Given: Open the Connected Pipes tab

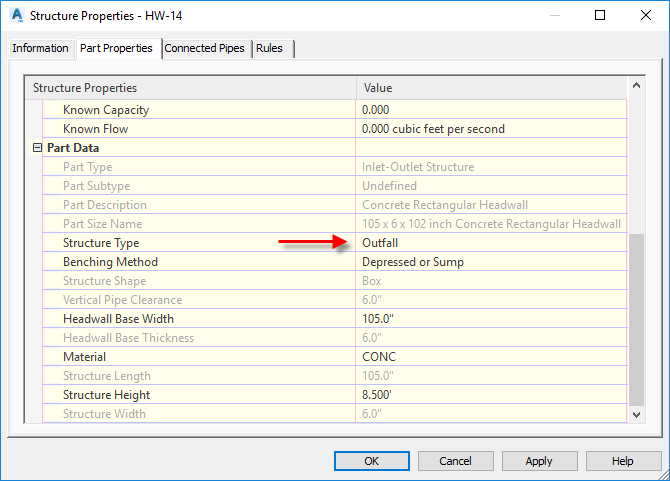Looking at the screenshot, I should click(x=204, y=48).
